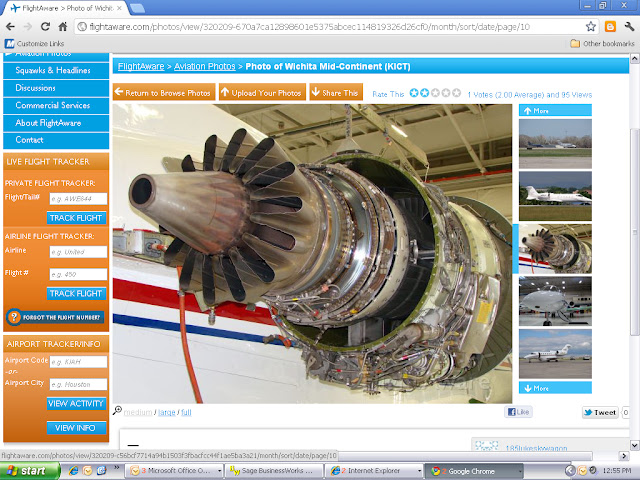Open Internet Explorer taskbar group

[374, 471]
